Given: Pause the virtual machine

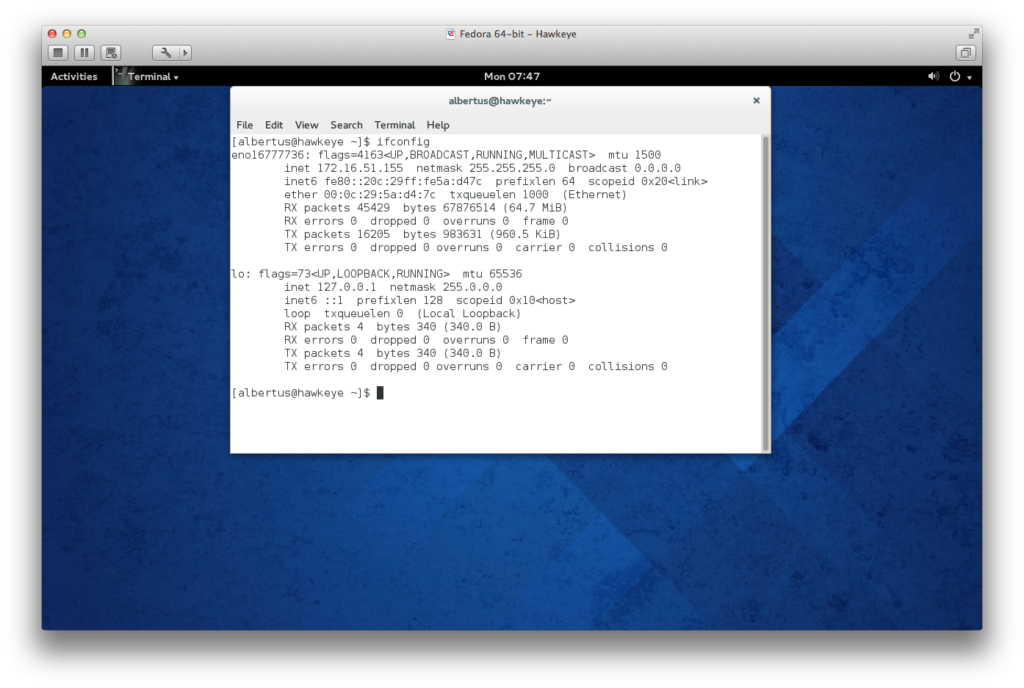Looking at the screenshot, I should click(84, 53).
